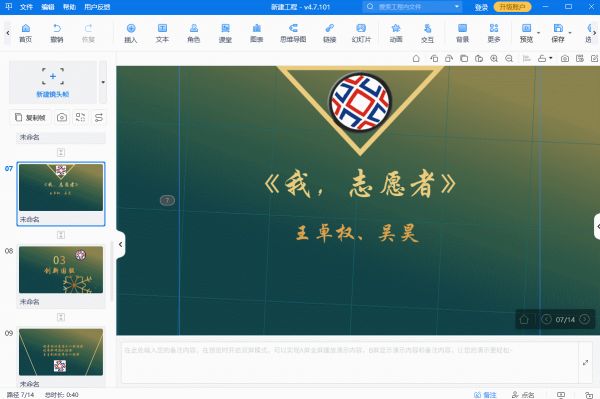Open the 角色 character library
The width and height of the screenshot is (600, 399).
coord(194,33)
